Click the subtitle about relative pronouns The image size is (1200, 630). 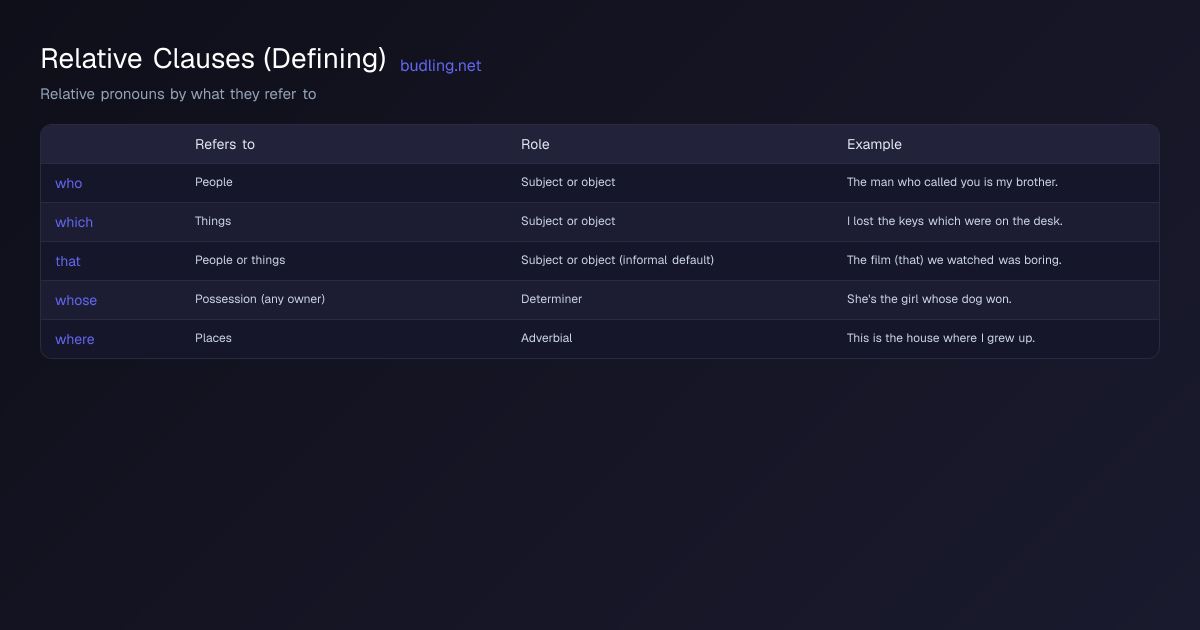coord(178,94)
